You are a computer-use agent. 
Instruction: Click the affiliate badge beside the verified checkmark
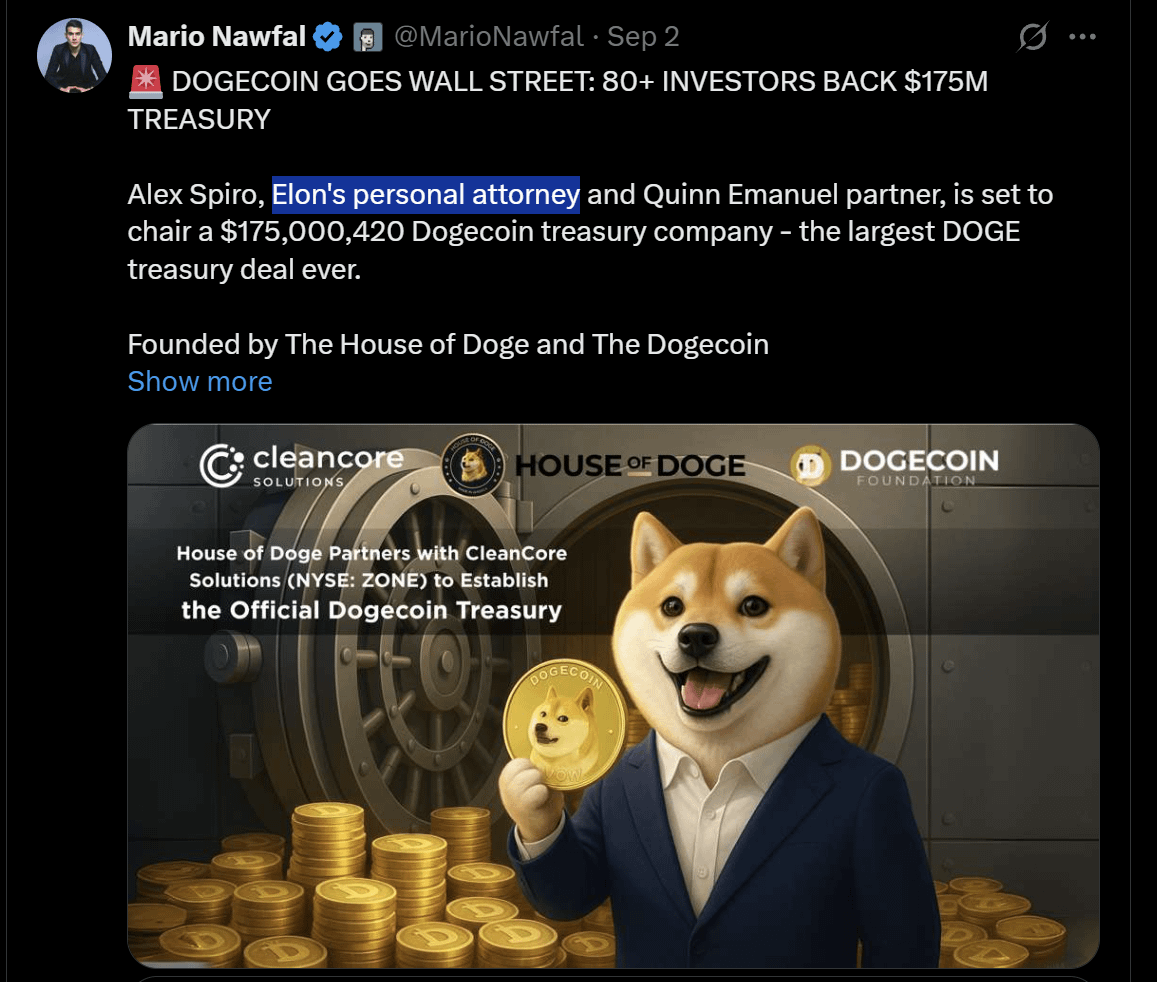[367, 37]
